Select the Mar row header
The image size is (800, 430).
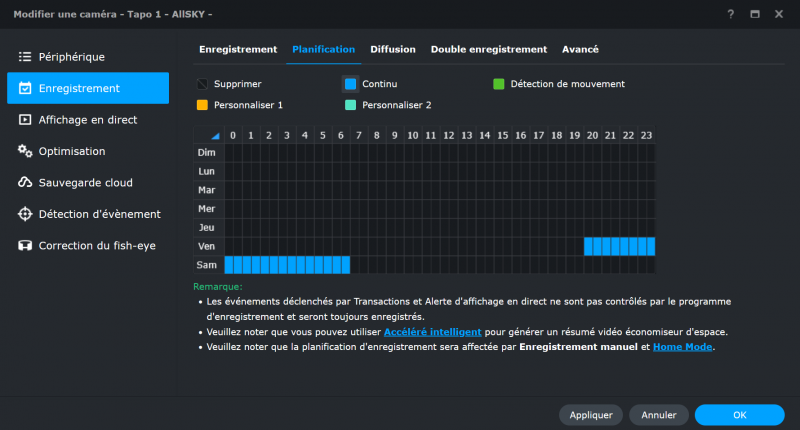pyautogui.click(x=209, y=190)
